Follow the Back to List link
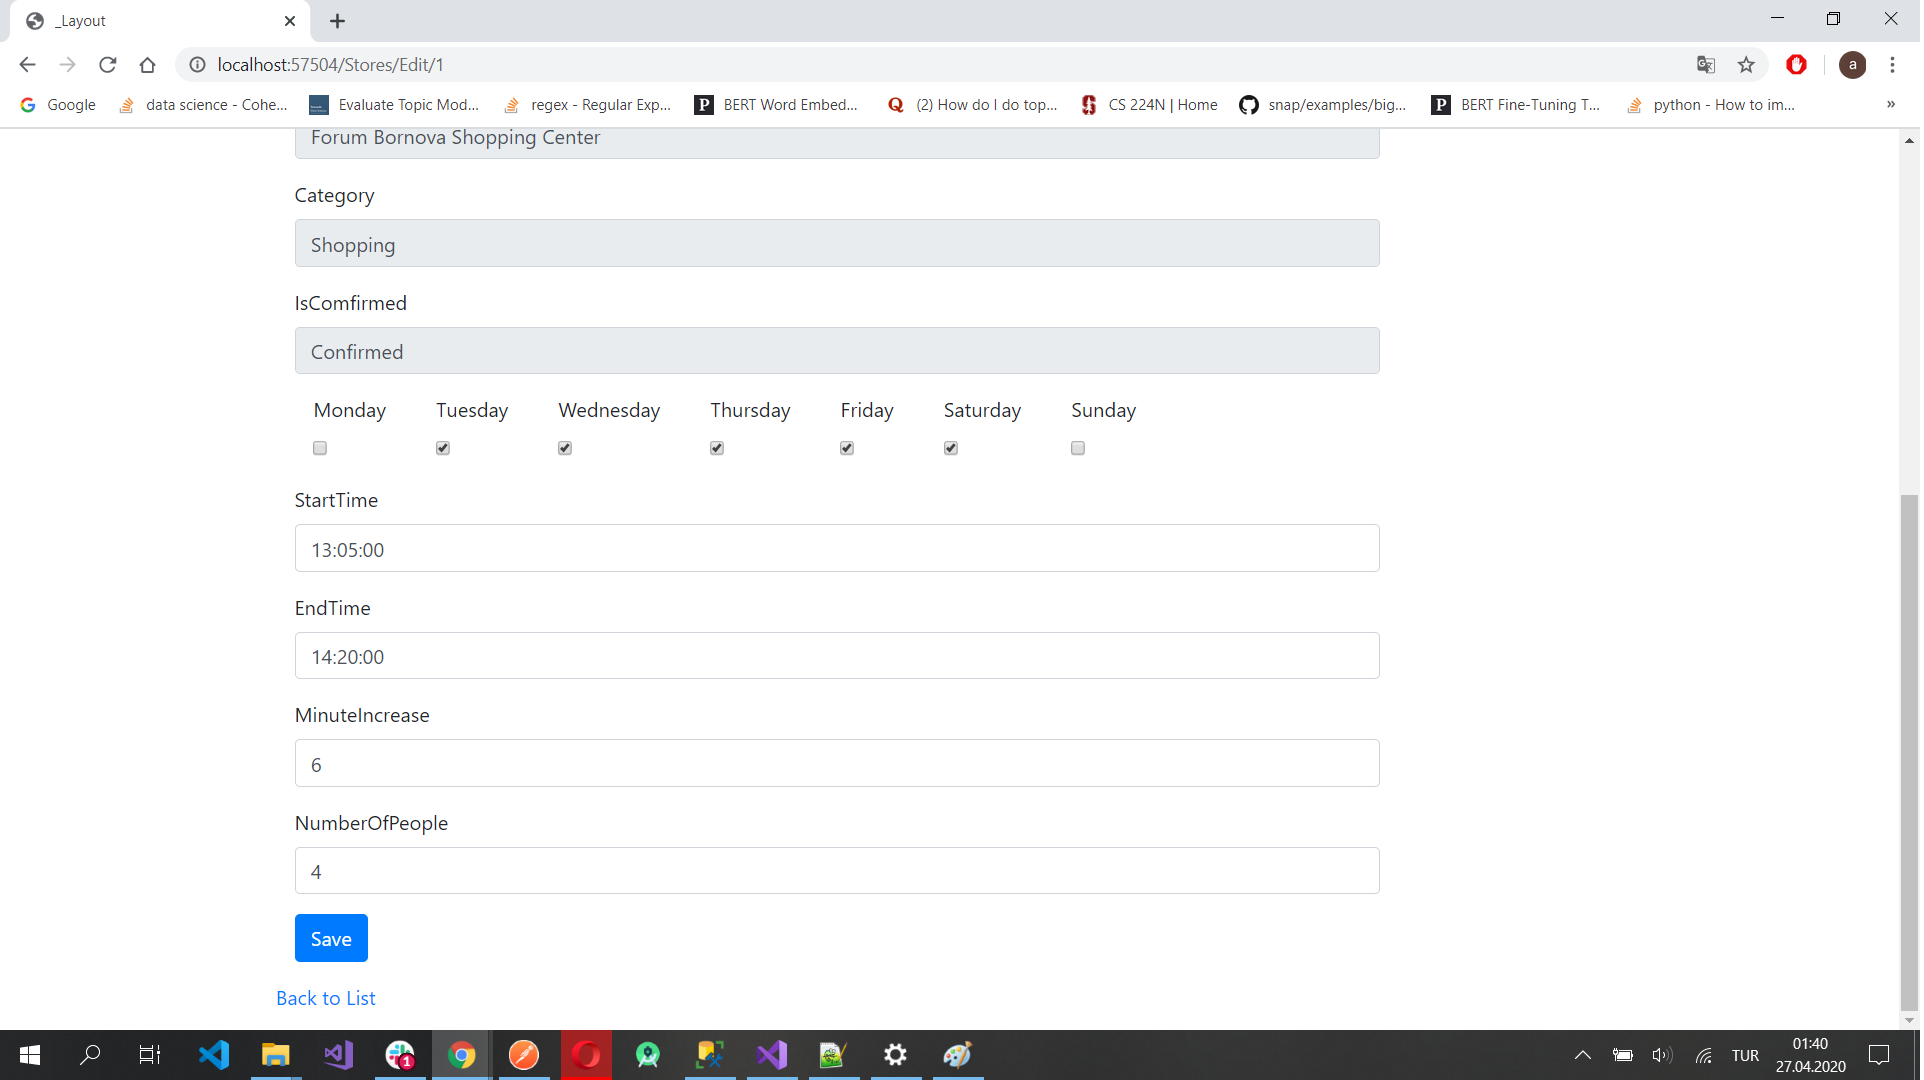This screenshot has width=1924, height=1080. 326,1000
